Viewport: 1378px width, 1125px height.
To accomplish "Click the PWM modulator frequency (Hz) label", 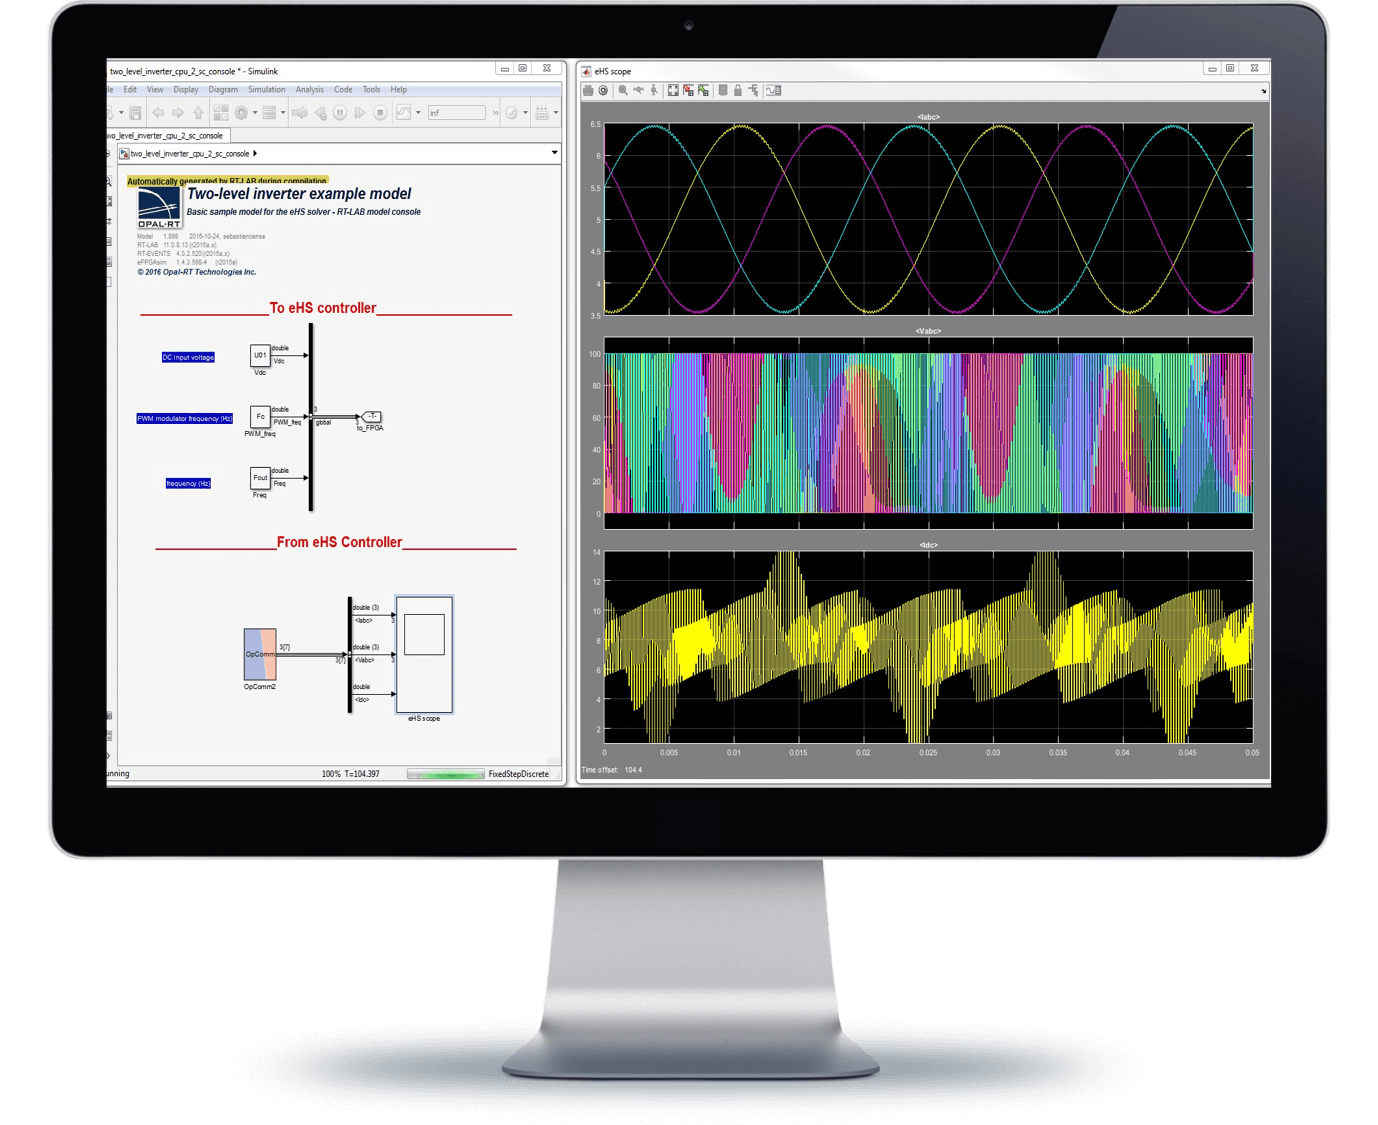I will pos(185,418).
